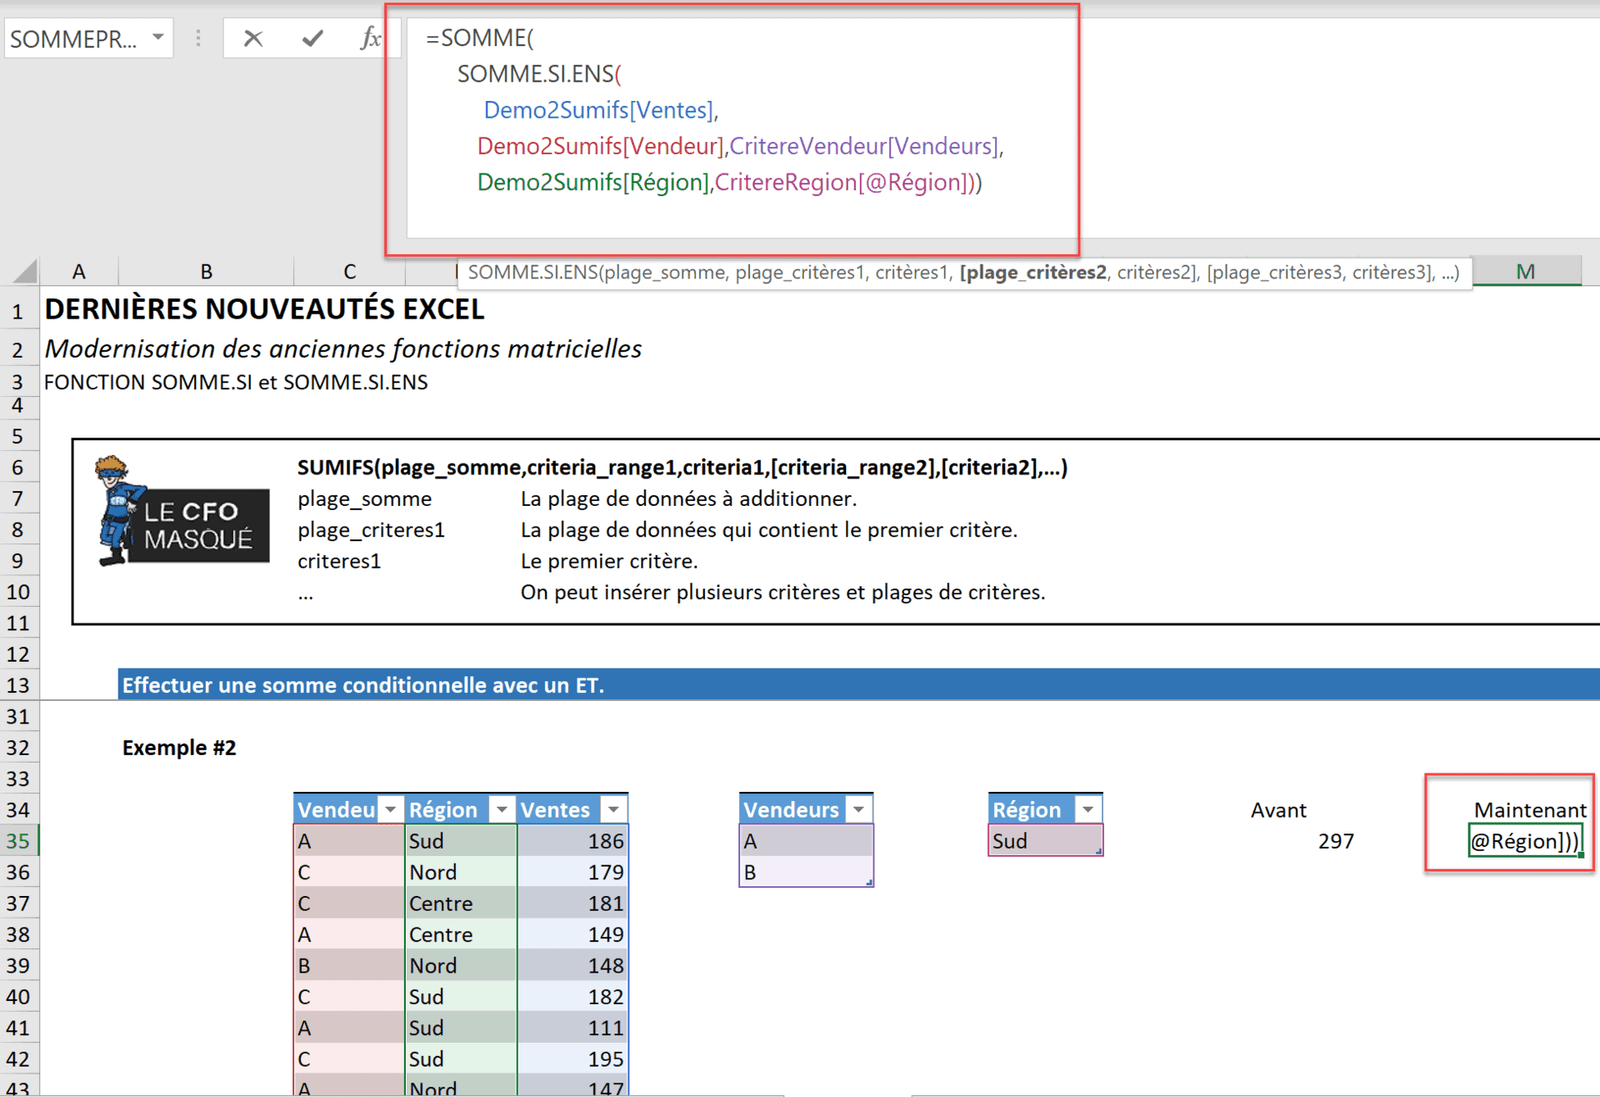Click SOMME.SI.ENS name in the tooltip
This screenshot has height=1097, width=1600.
point(532,272)
